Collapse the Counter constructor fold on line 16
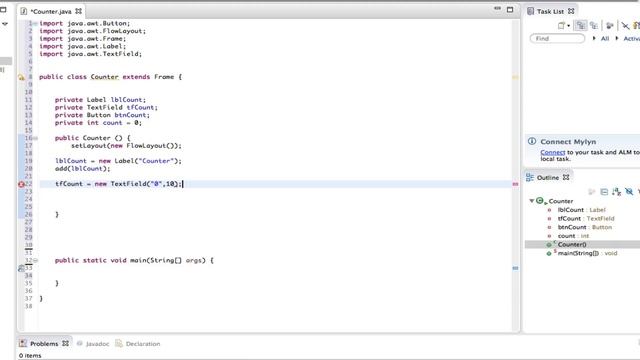This screenshot has height=360, width=640. [x=36, y=138]
